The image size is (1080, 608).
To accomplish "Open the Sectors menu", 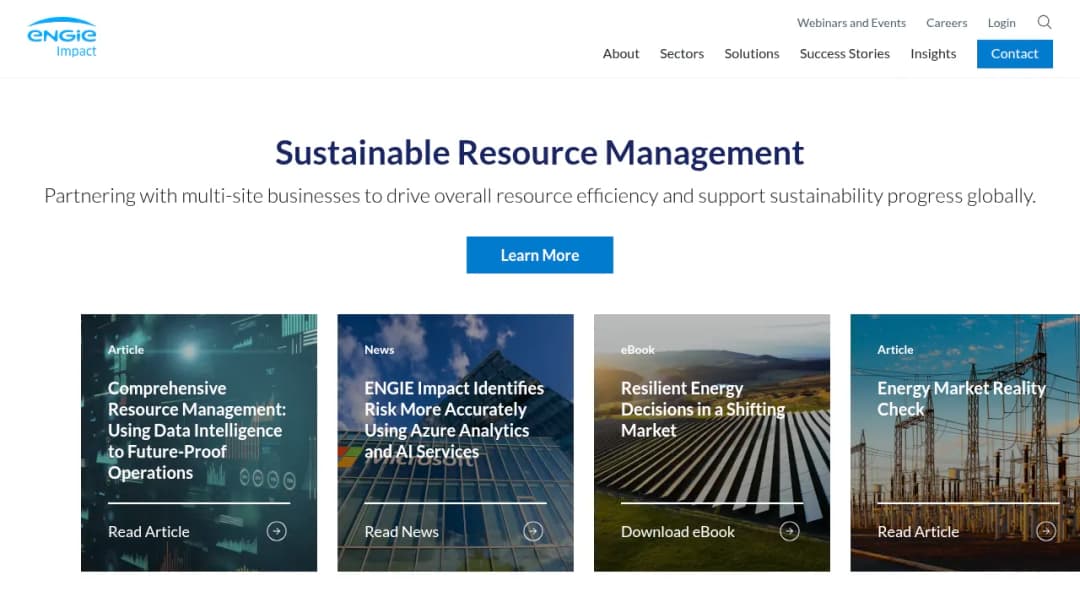I will (x=682, y=54).
